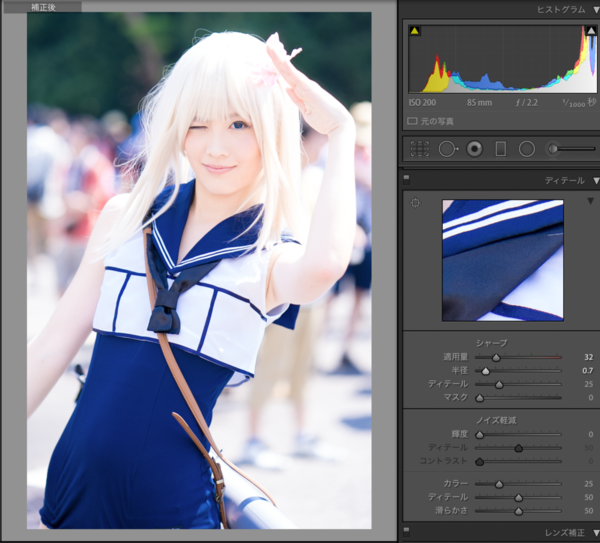Screen dimensions: 600x543
Task: Select the spot removal tool
Action: tap(448, 149)
